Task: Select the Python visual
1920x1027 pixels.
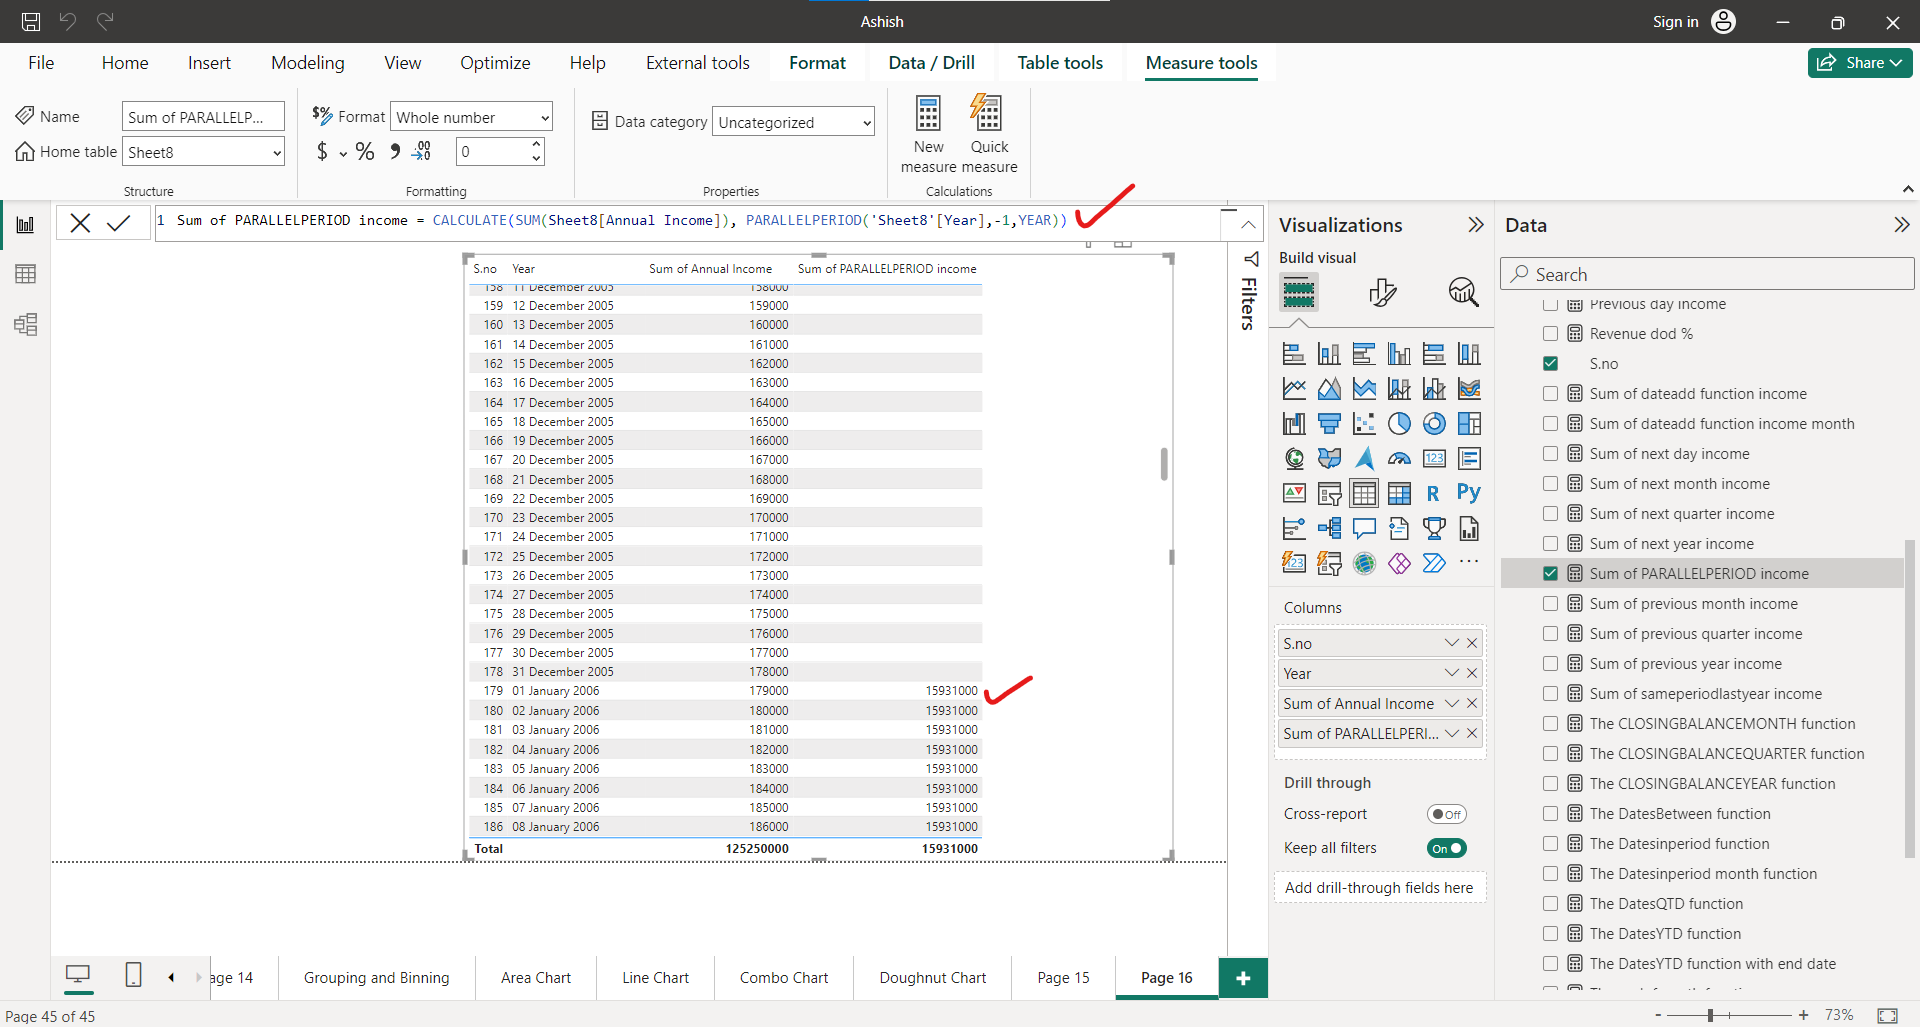Action: point(1469,493)
